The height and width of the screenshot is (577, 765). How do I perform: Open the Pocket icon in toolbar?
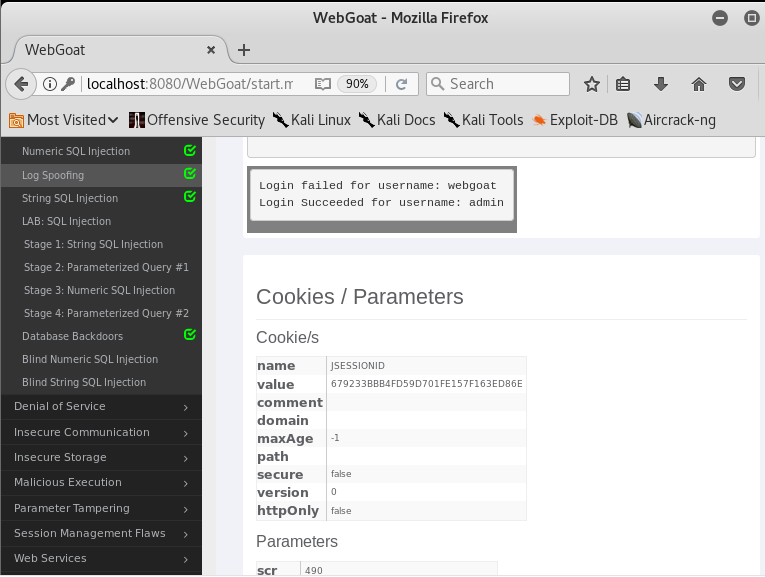pyautogui.click(x=737, y=84)
